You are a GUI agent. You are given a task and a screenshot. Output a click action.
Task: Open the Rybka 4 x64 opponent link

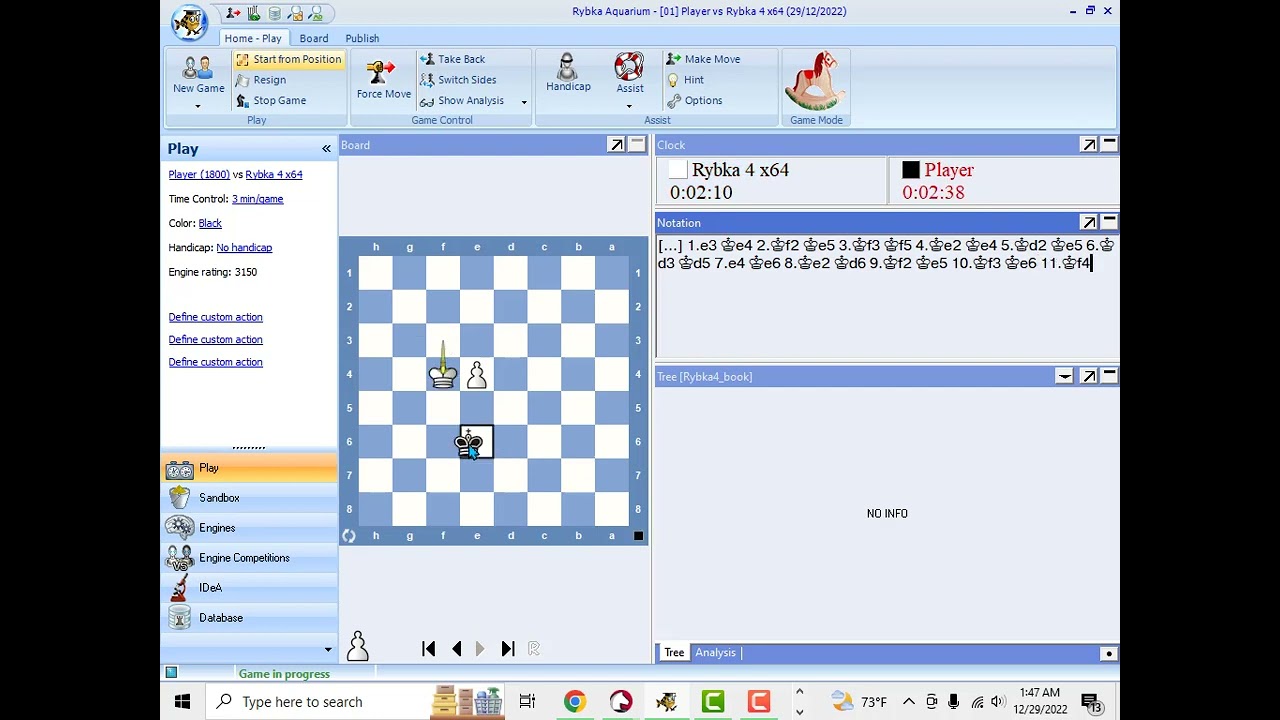(x=274, y=174)
